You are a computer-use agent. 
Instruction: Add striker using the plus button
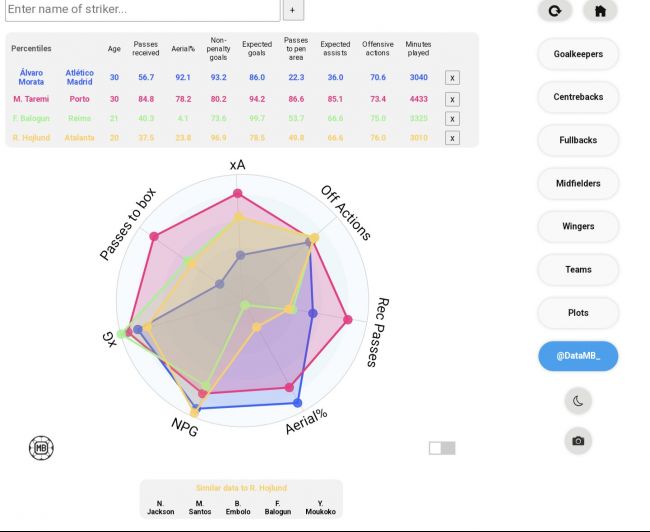(293, 10)
